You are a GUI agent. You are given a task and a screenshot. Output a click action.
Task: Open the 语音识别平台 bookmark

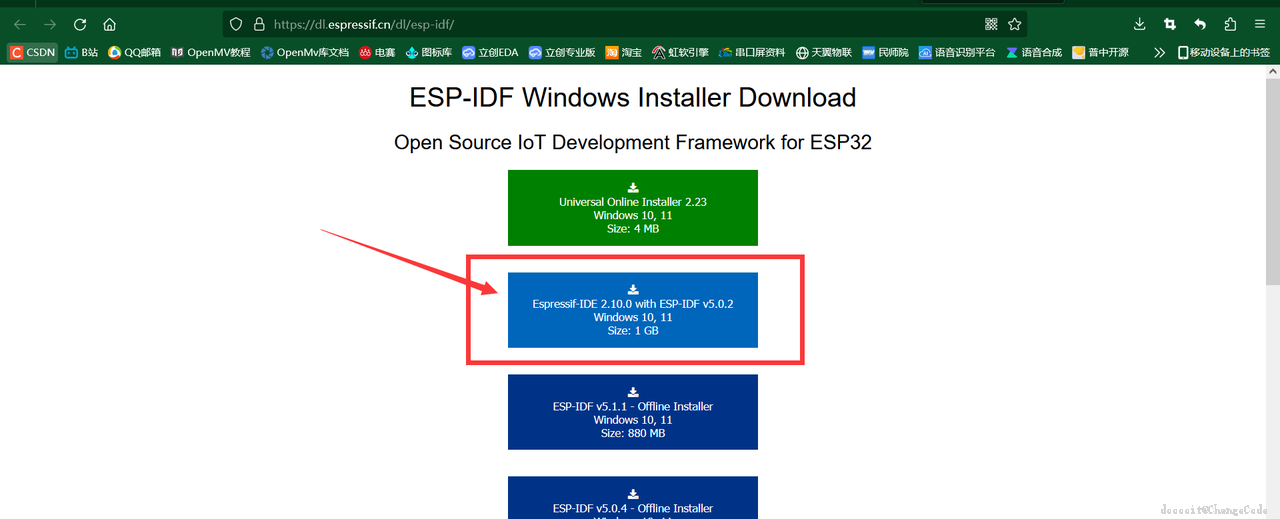pyautogui.click(x=957, y=52)
